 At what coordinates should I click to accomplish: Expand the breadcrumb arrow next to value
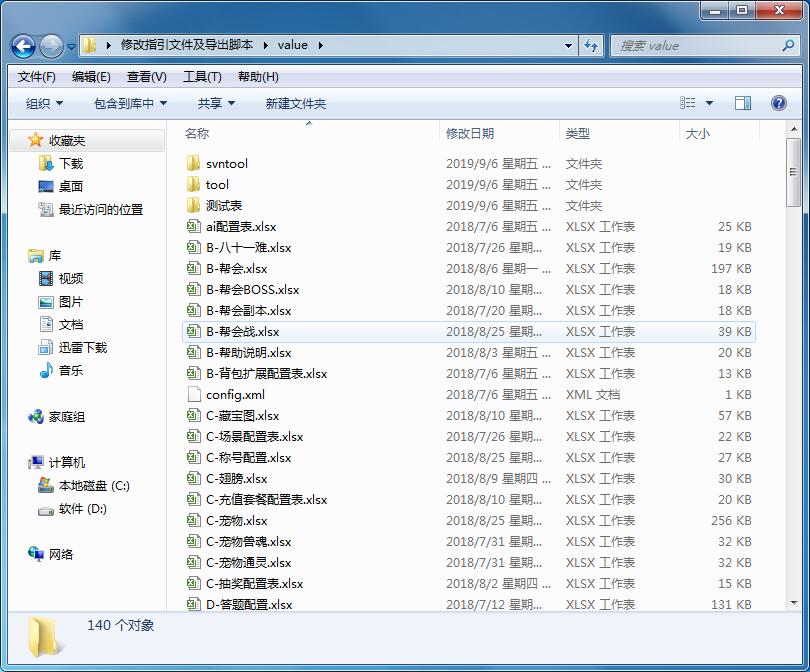(321, 45)
